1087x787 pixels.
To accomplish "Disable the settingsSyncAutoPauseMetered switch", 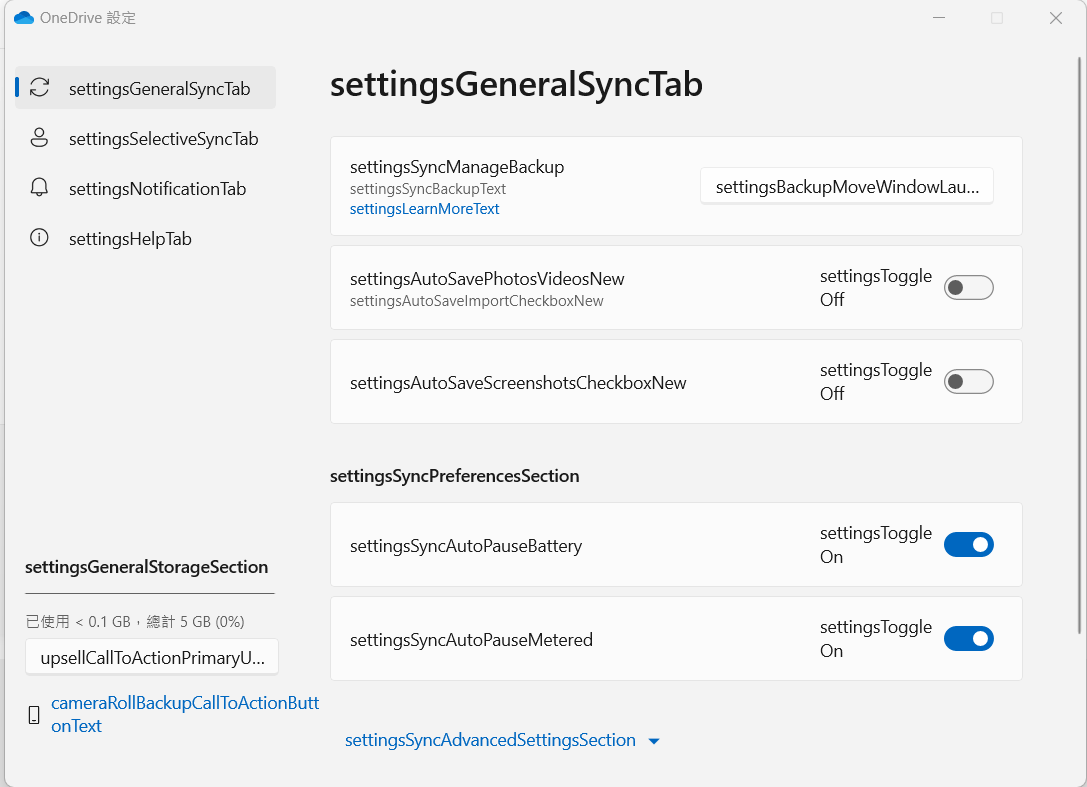I will [x=968, y=639].
